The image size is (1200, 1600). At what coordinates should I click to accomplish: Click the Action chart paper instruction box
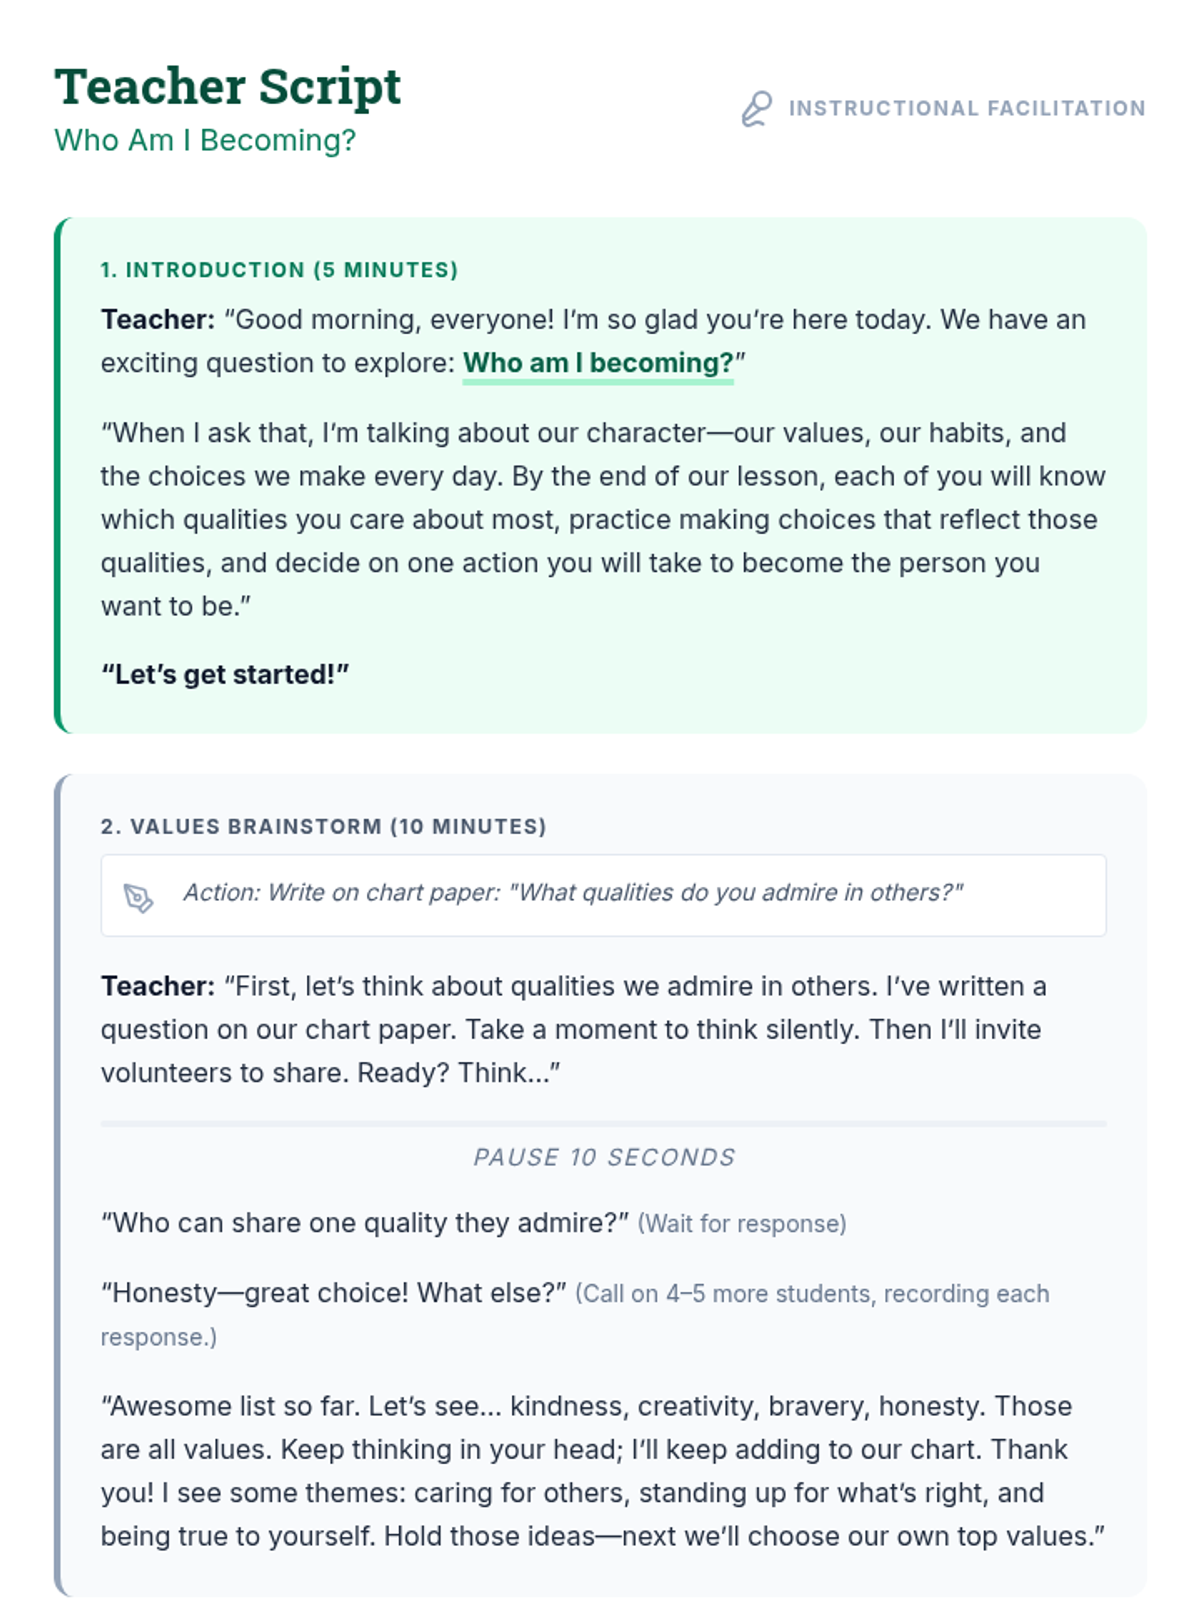tap(603, 895)
